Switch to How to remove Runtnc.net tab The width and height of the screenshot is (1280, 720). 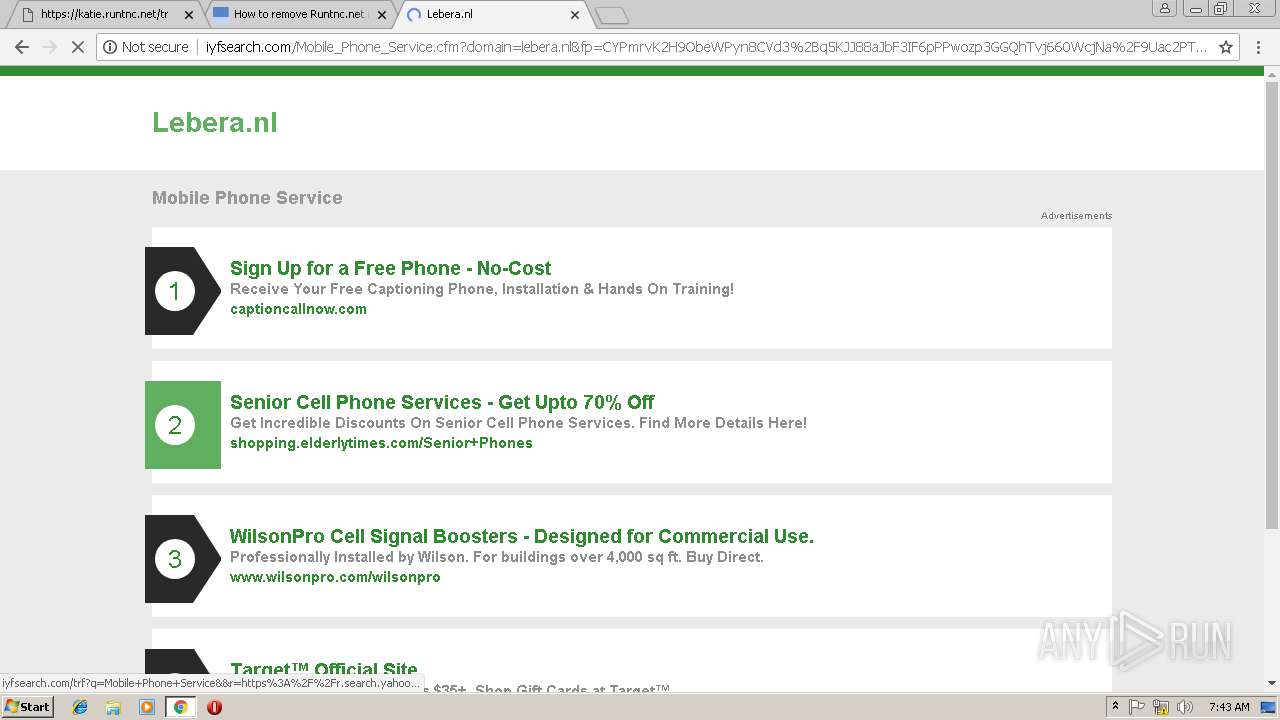pyautogui.click(x=300, y=15)
